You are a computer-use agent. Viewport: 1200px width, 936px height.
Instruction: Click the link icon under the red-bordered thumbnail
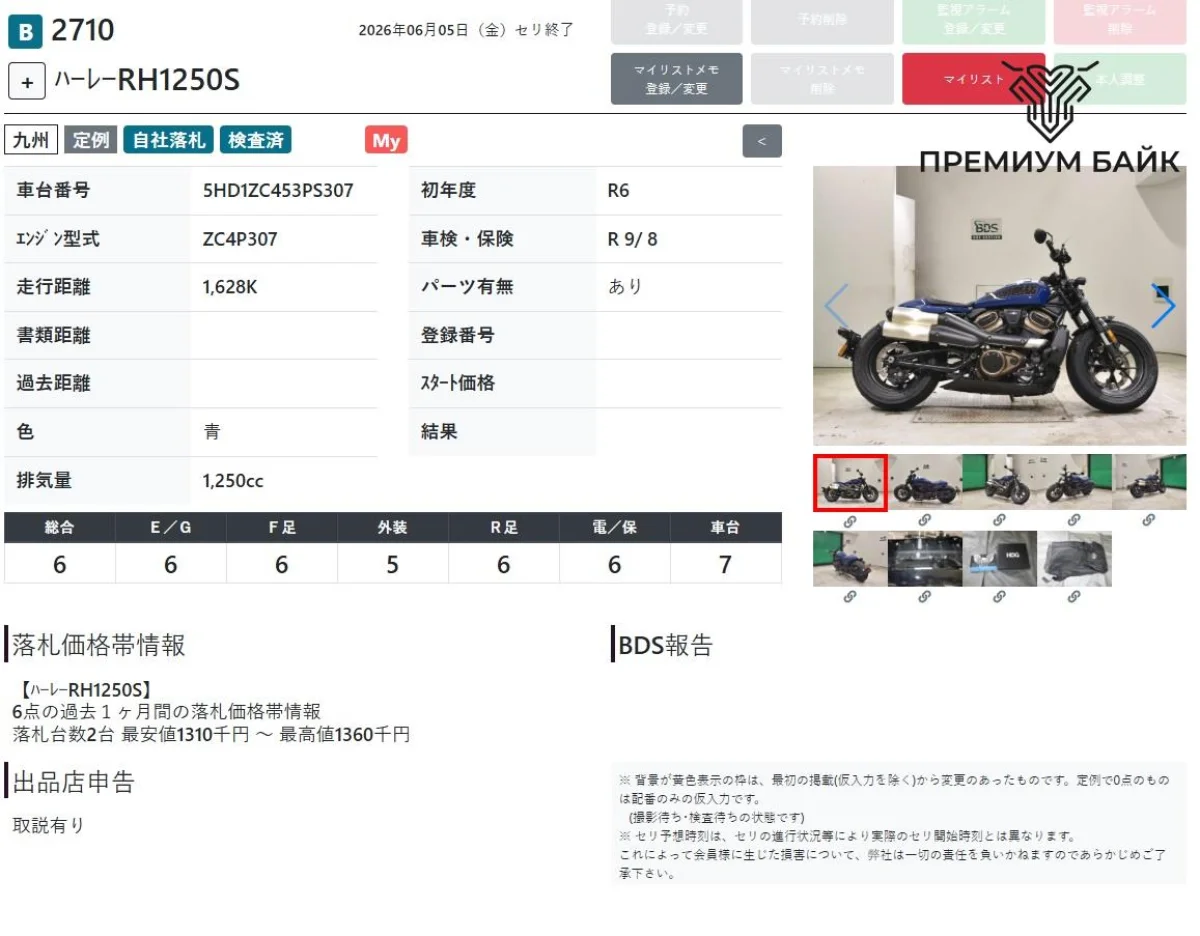850,521
